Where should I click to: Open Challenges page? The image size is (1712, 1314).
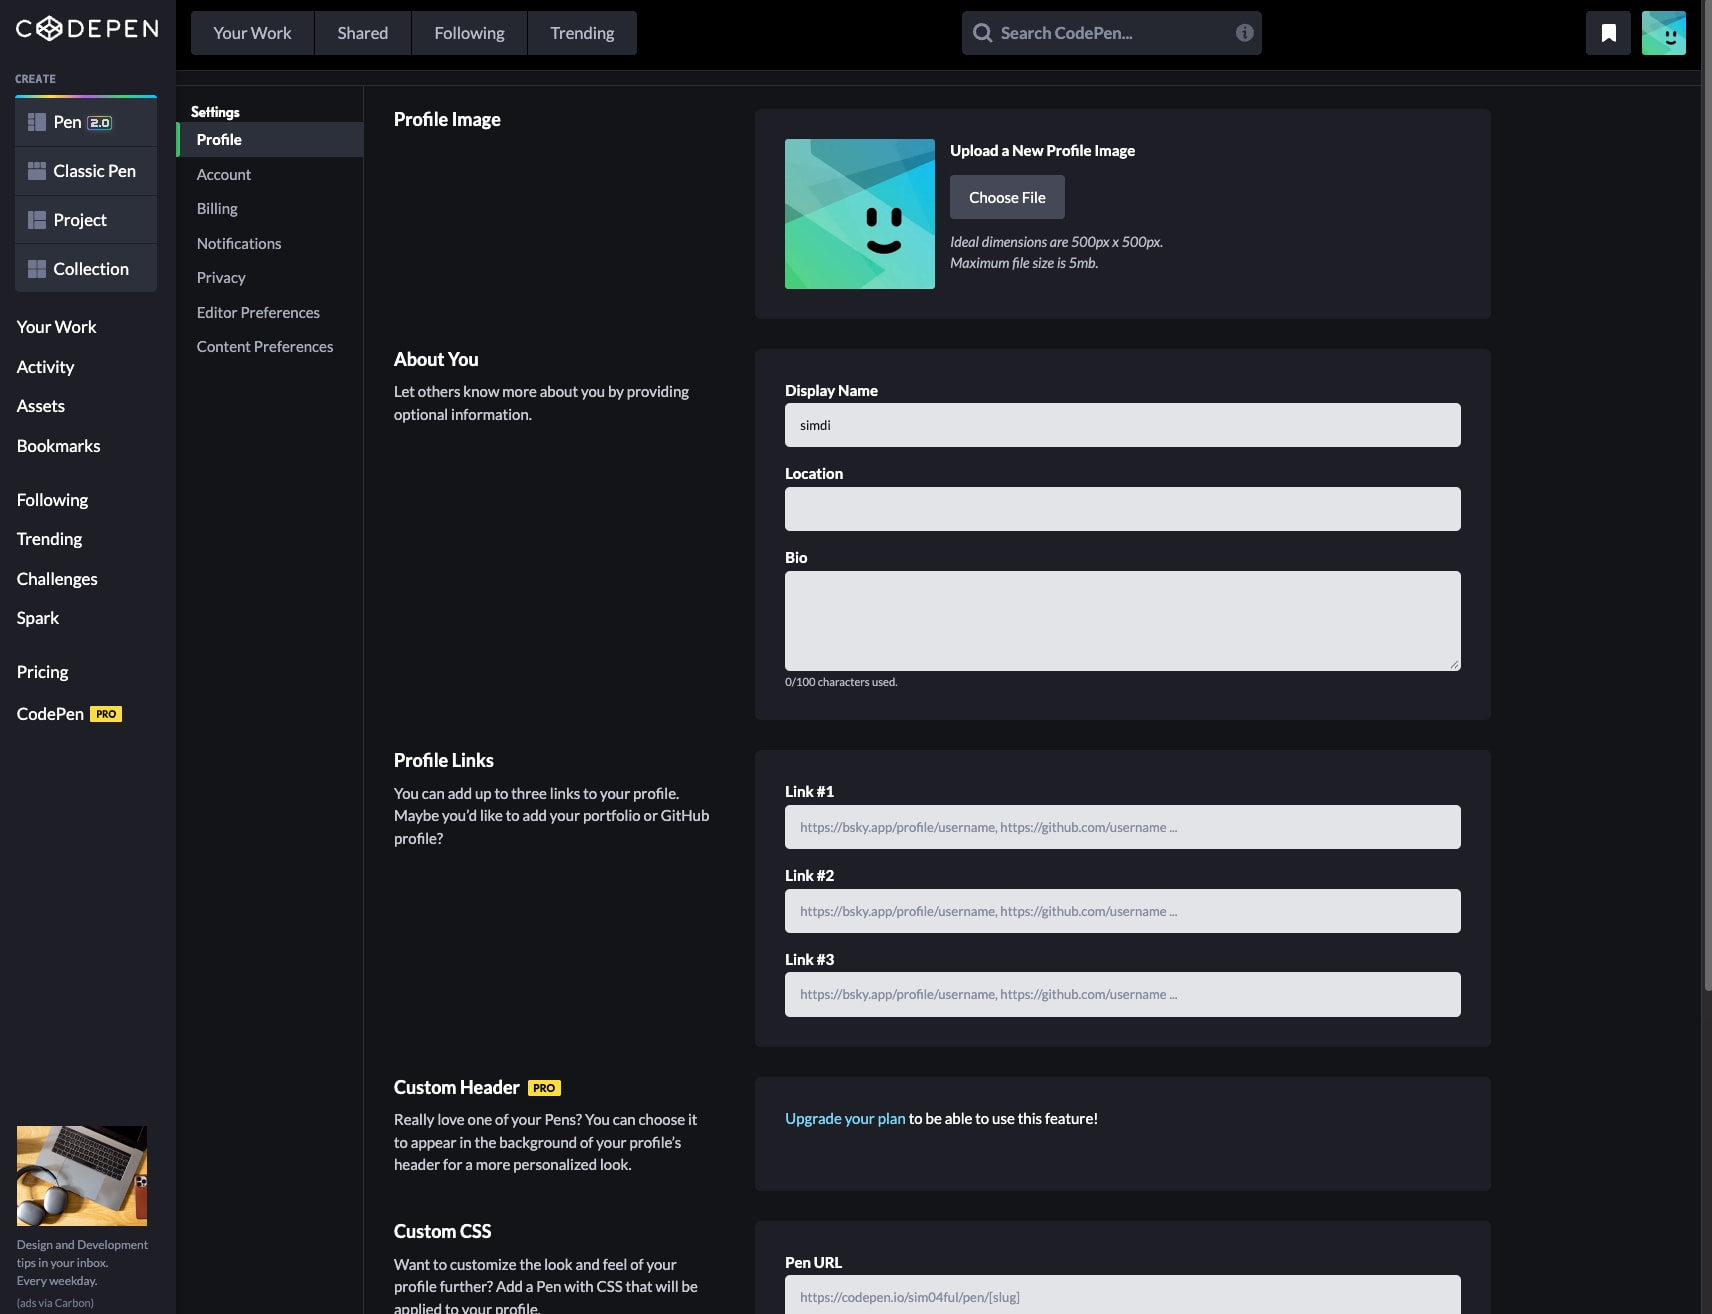click(x=57, y=579)
